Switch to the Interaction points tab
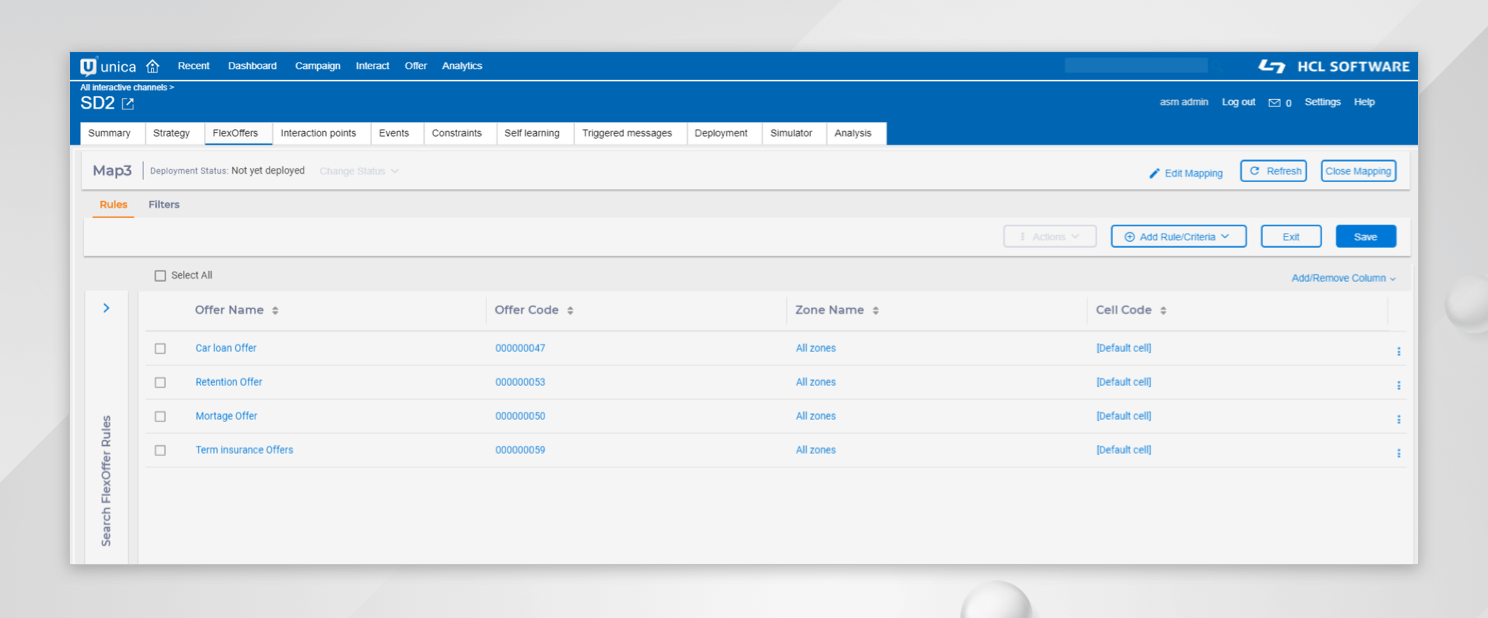 pos(318,133)
